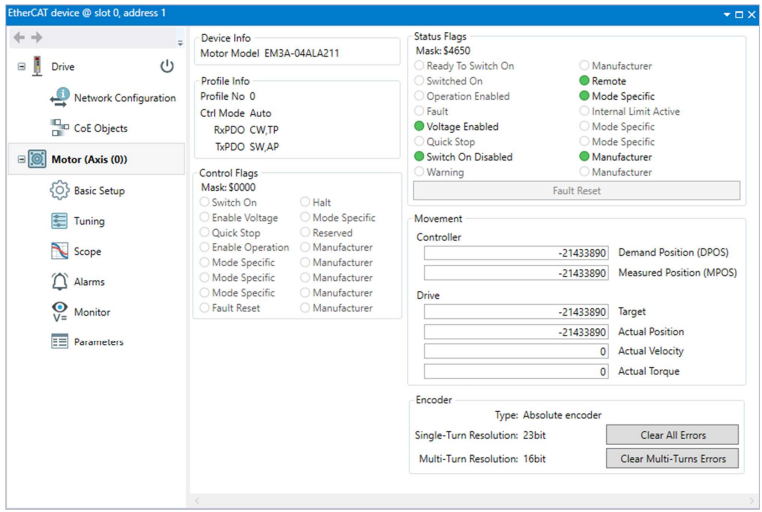Screen dimensions: 762x512
Task: Click the Actual Position field
Action: [516, 332]
